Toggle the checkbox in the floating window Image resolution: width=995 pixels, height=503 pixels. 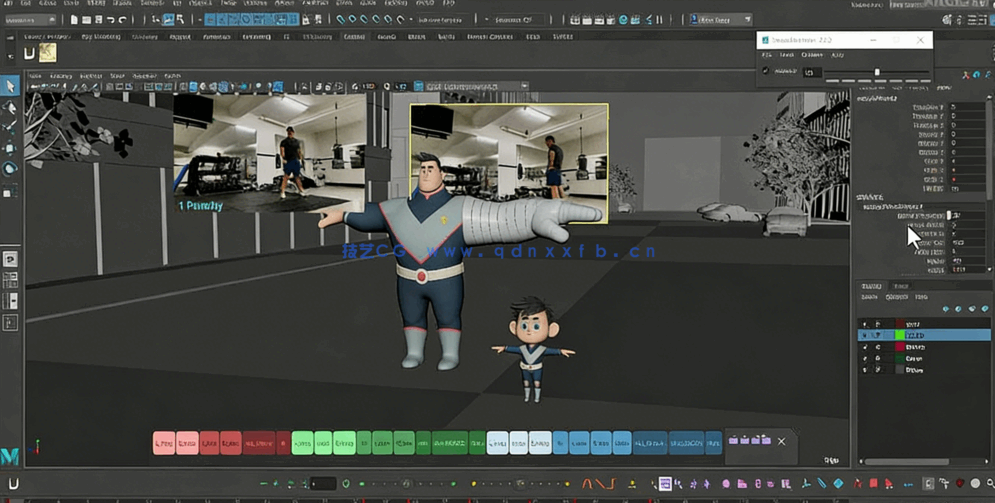click(x=767, y=71)
